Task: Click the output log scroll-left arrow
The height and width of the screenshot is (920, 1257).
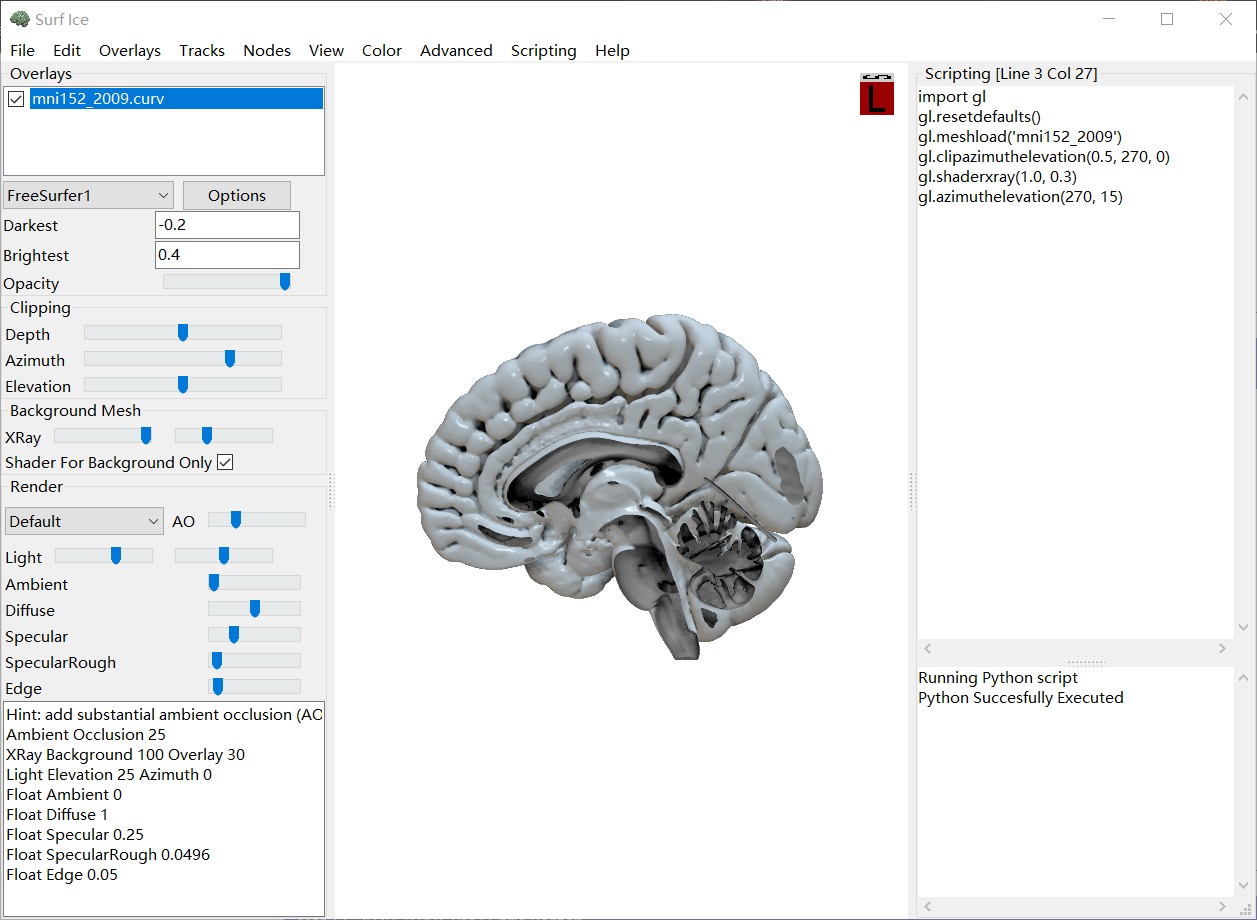Action: (928, 907)
